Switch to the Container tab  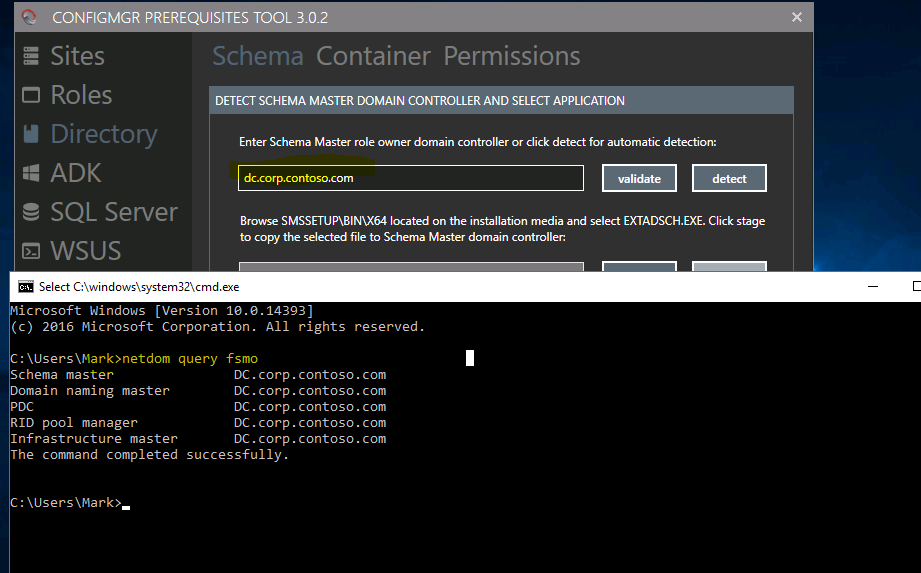pos(374,56)
